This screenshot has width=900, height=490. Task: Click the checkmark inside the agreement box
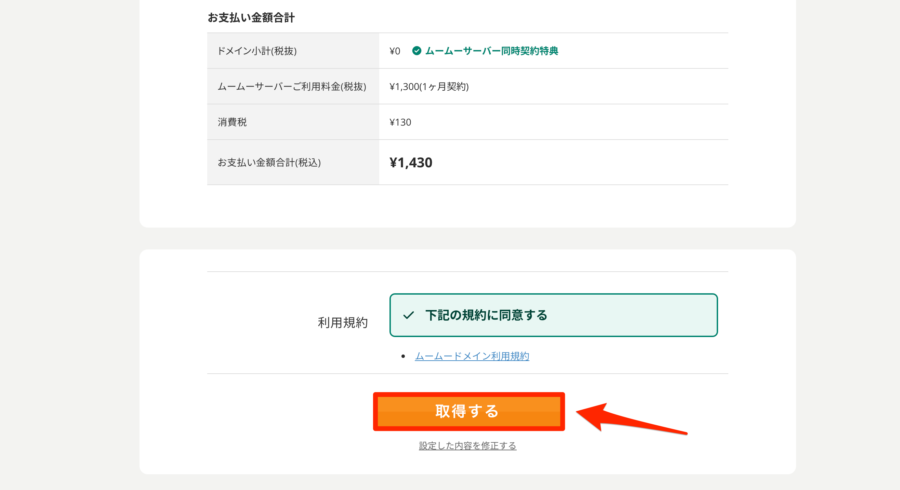click(408, 315)
